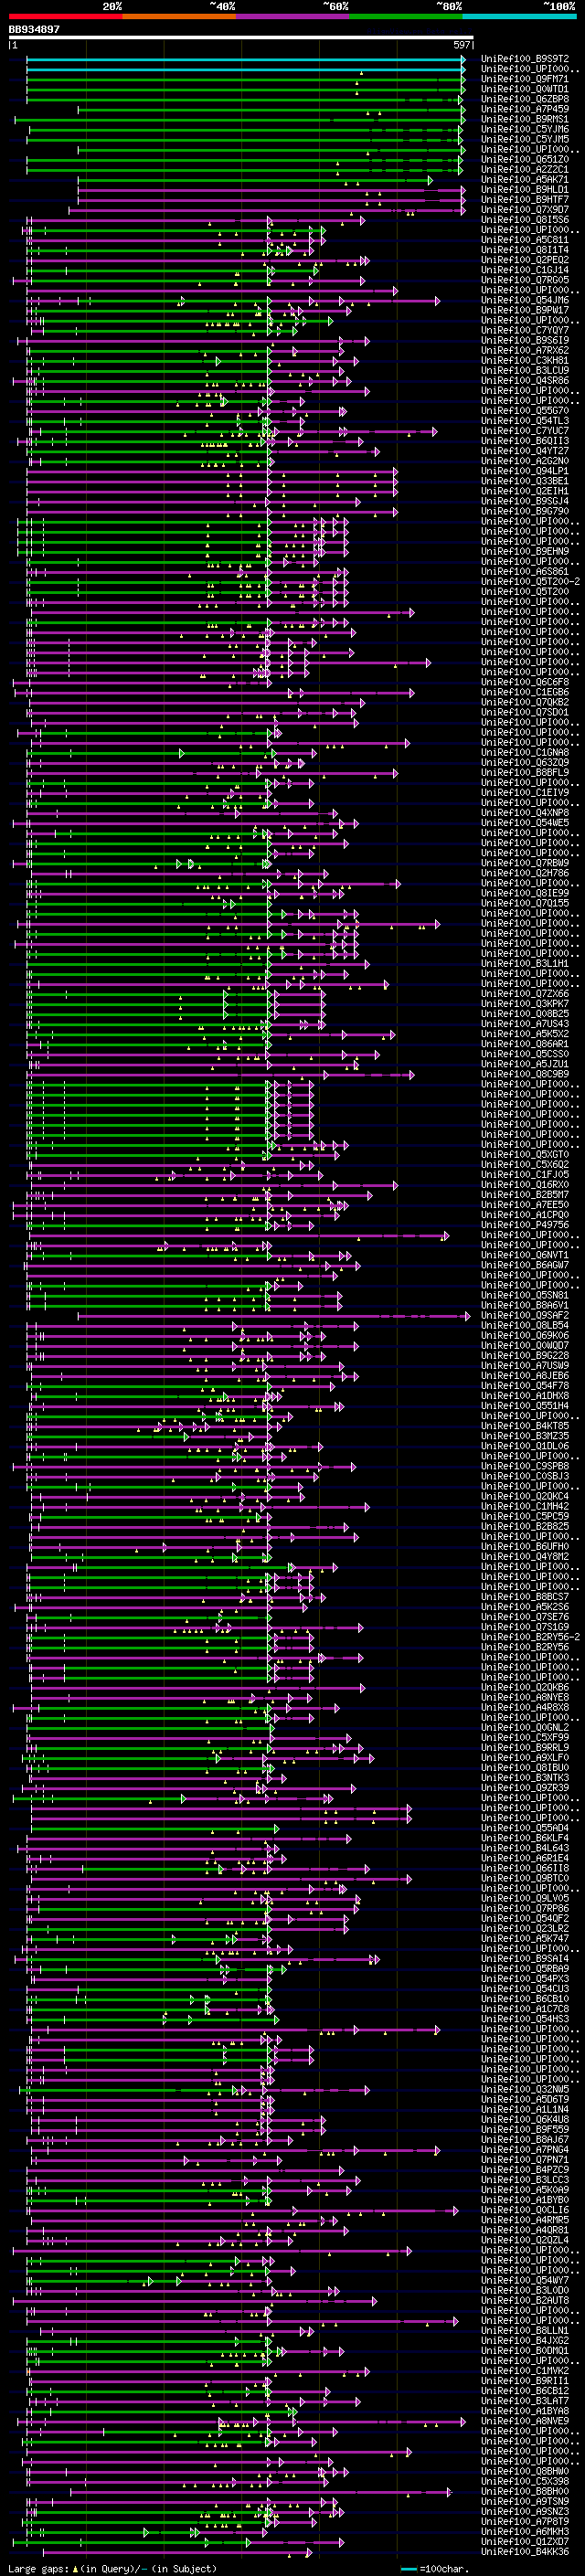The image size is (585, 2576).
Task: Select label UniRef100_Q8C9B9
Action: pyautogui.click(x=525, y=1074)
